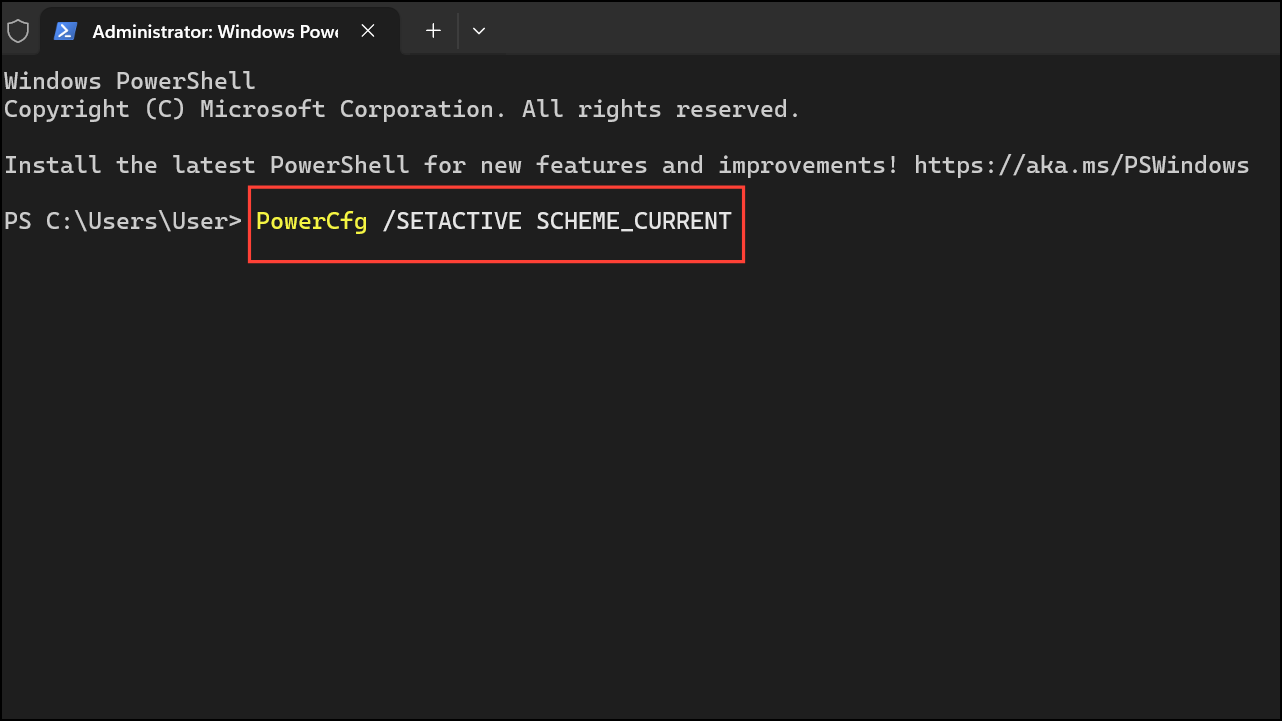Click the Microsoft Corporation text

(x=347, y=109)
